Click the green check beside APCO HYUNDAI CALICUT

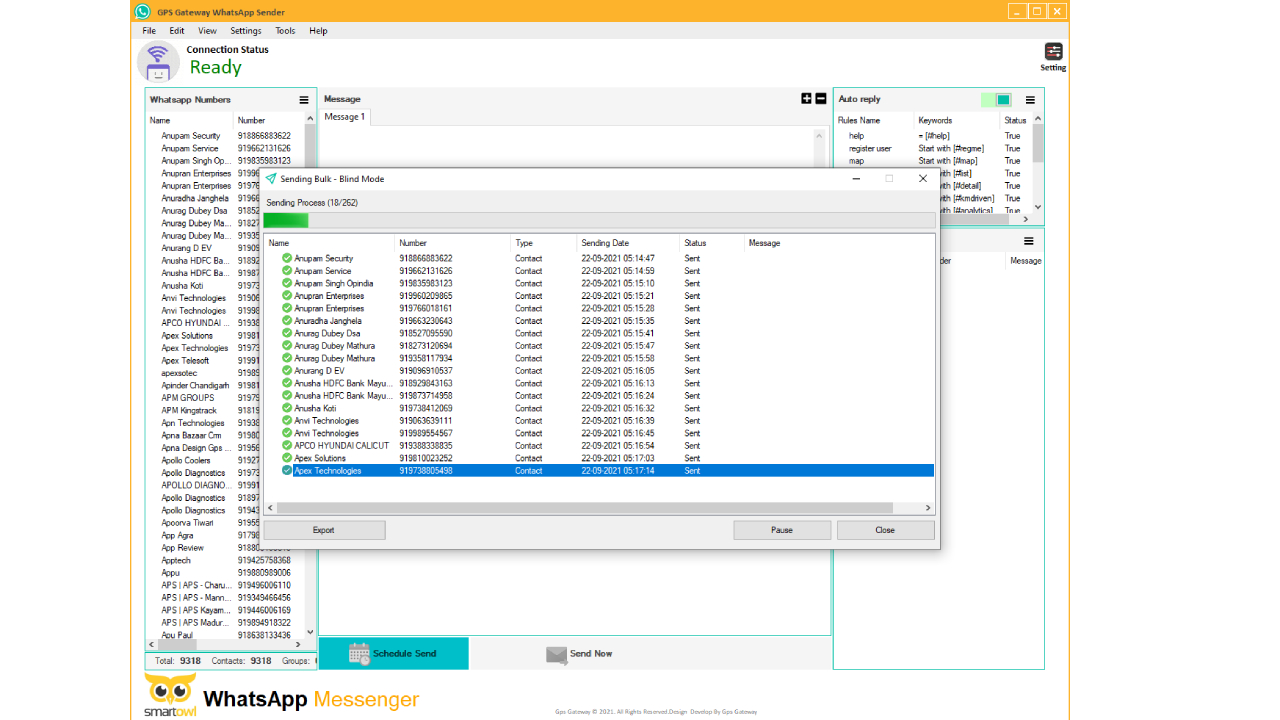[287, 446]
